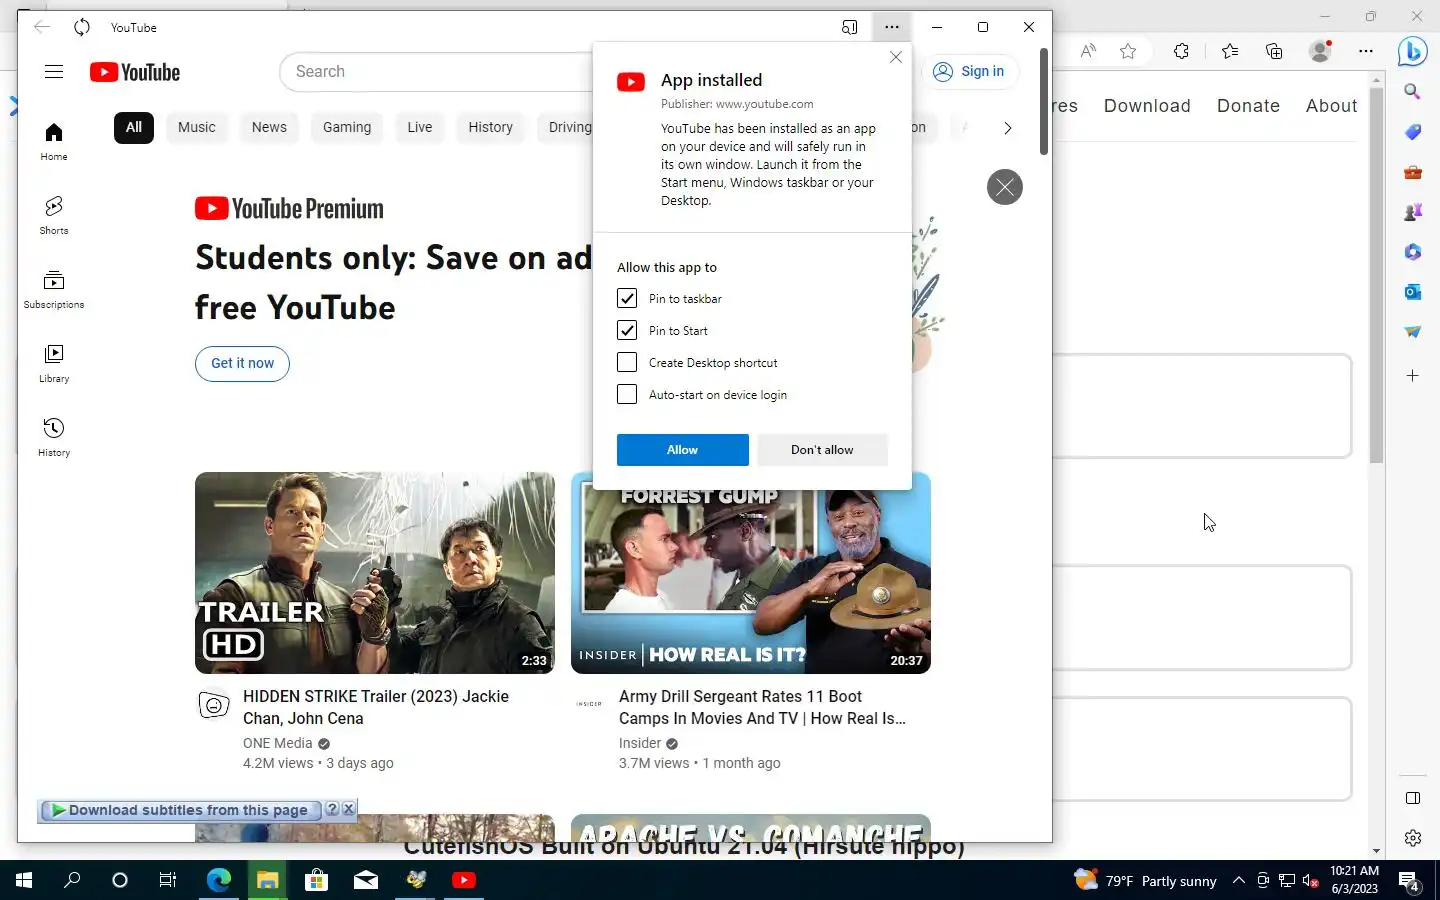Open the Edge Settings and more menu
Viewport: 1440px width, 900px height.
coord(1366,51)
